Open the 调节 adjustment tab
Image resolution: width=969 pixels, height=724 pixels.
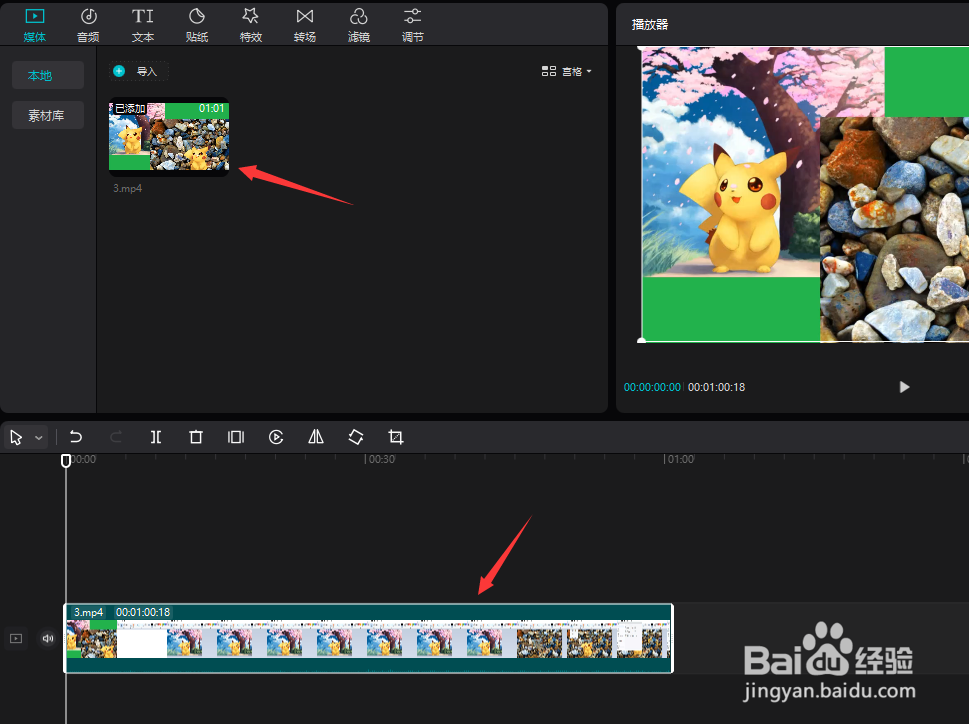[413, 25]
